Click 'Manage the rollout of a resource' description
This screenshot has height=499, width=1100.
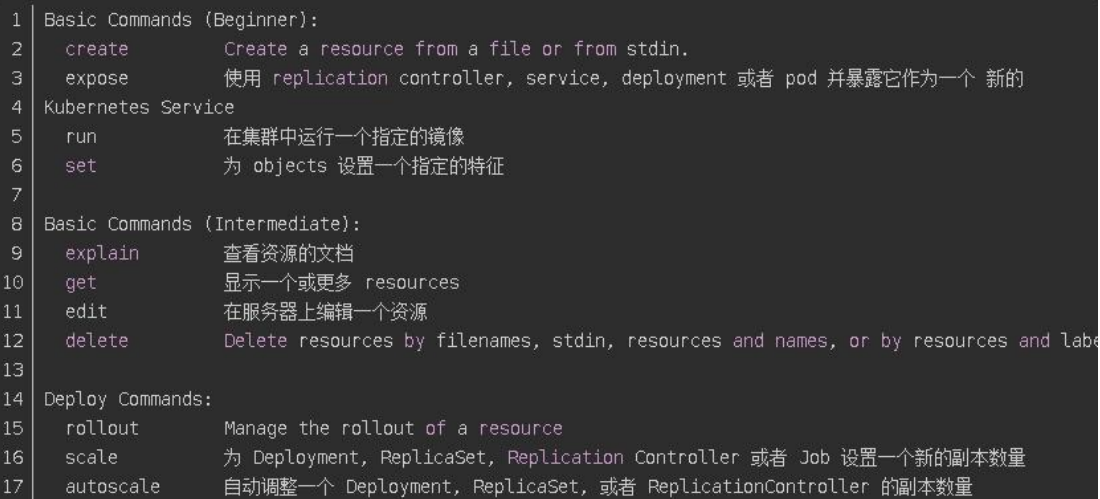pyautogui.click(x=393, y=429)
